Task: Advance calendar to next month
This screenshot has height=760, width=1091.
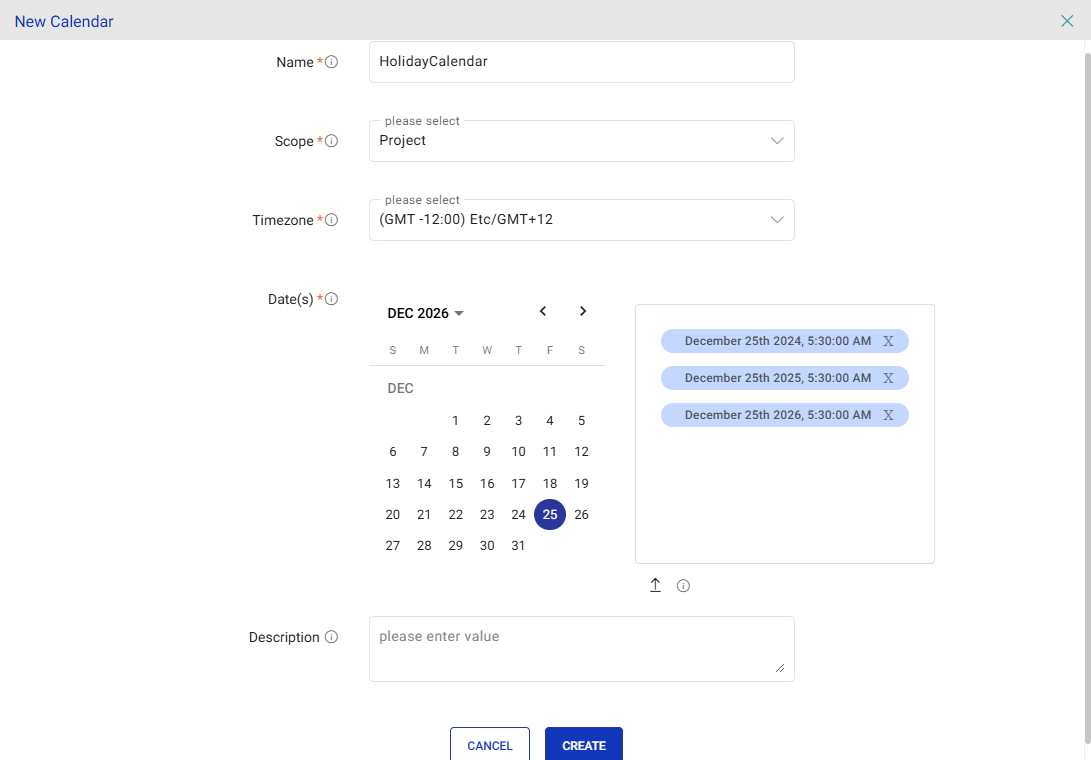Action: (583, 312)
